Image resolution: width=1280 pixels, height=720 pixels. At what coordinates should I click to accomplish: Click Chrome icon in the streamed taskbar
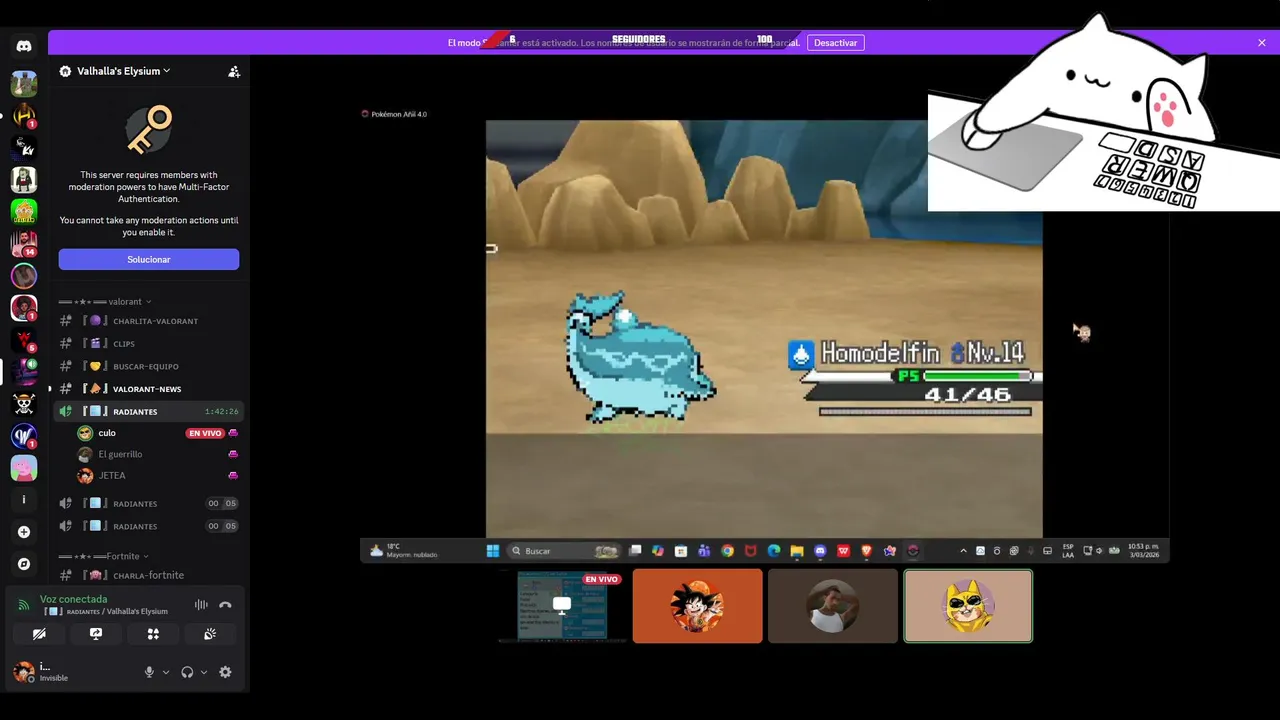pos(727,551)
